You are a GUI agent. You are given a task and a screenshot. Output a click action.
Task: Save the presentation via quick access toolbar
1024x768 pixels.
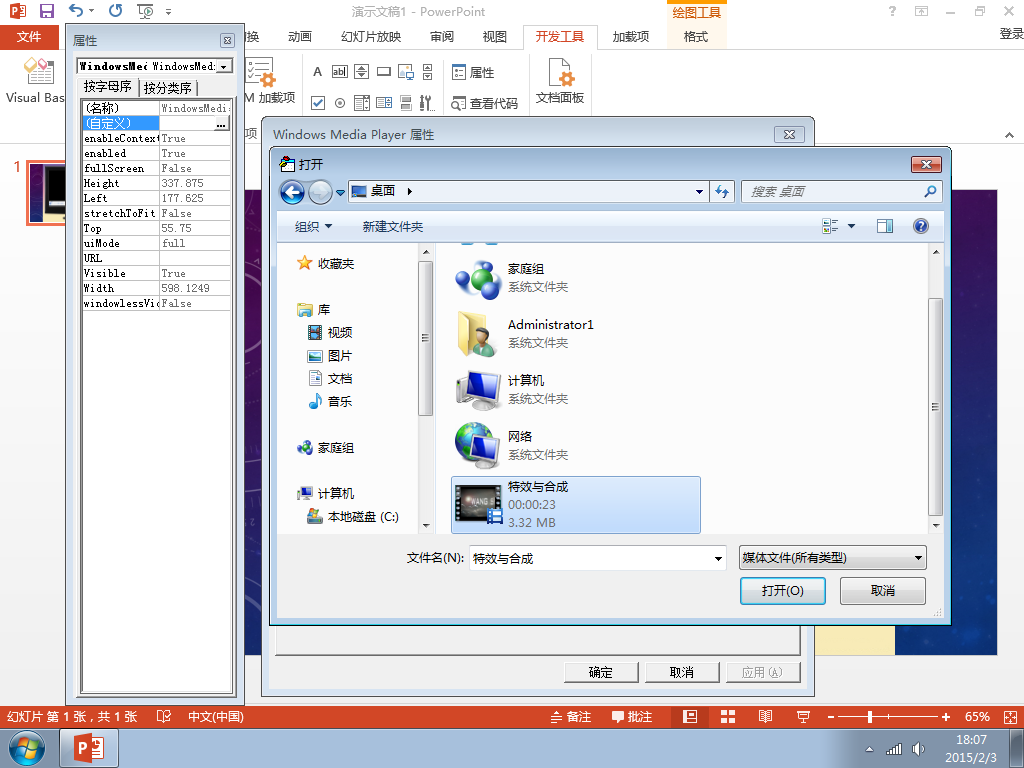(46, 11)
